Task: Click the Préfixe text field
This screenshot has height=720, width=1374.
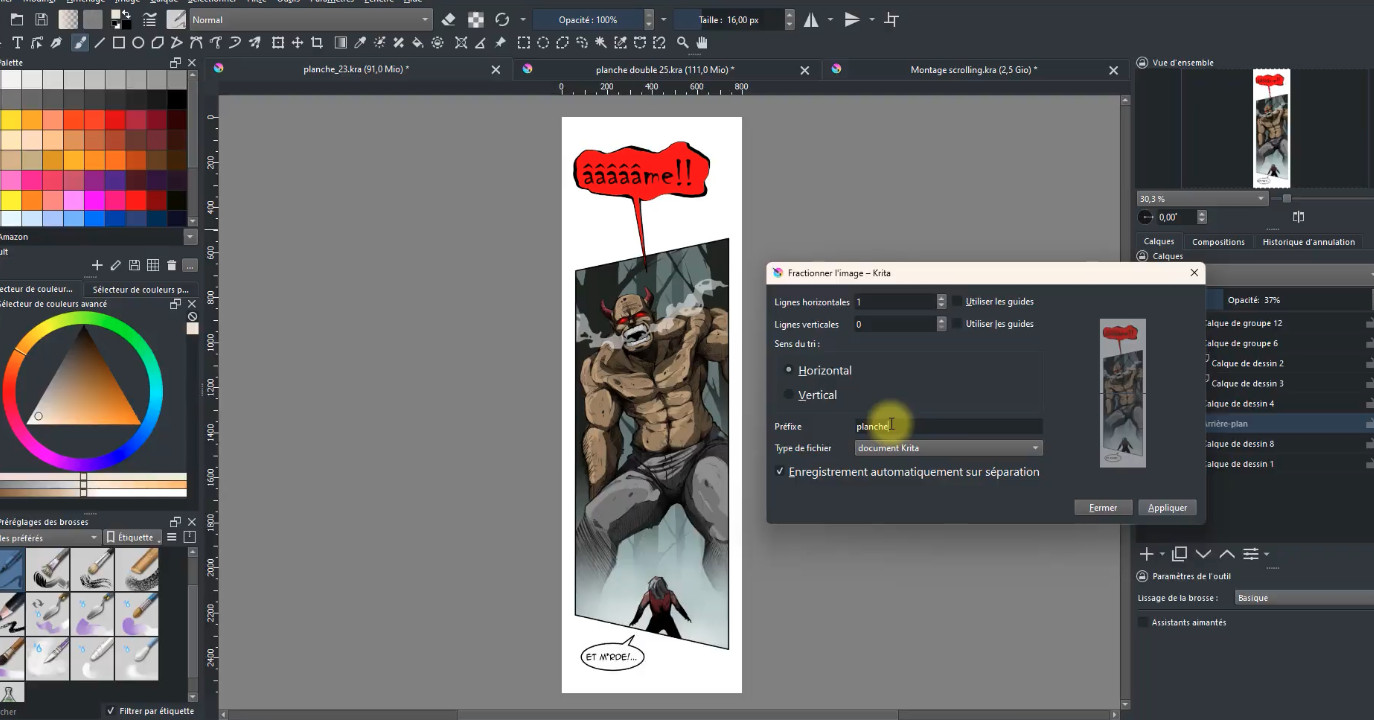Action: click(x=948, y=426)
